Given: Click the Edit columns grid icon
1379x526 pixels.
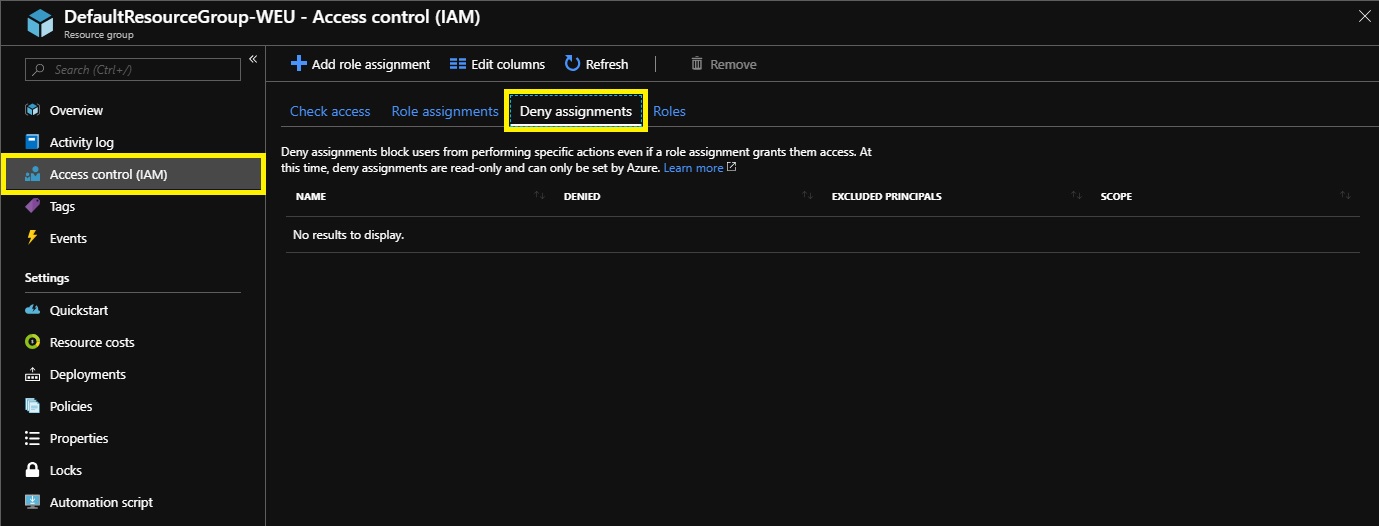Looking at the screenshot, I should pos(458,64).
